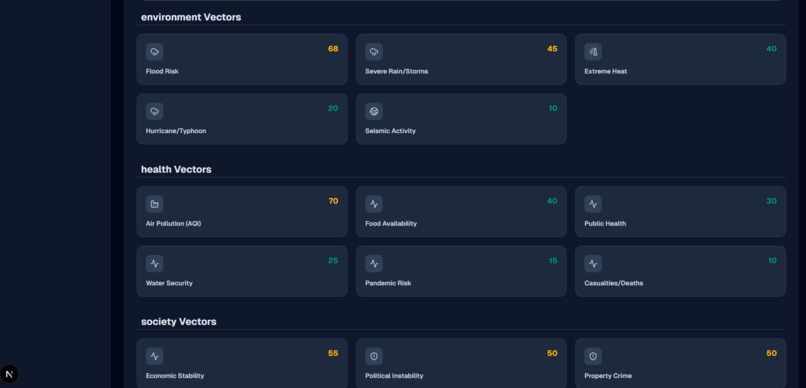Click the Severe Rain/Storms cloud icon
The width and height of the screenshot is (806, 388).
click(x=374, y=52)
